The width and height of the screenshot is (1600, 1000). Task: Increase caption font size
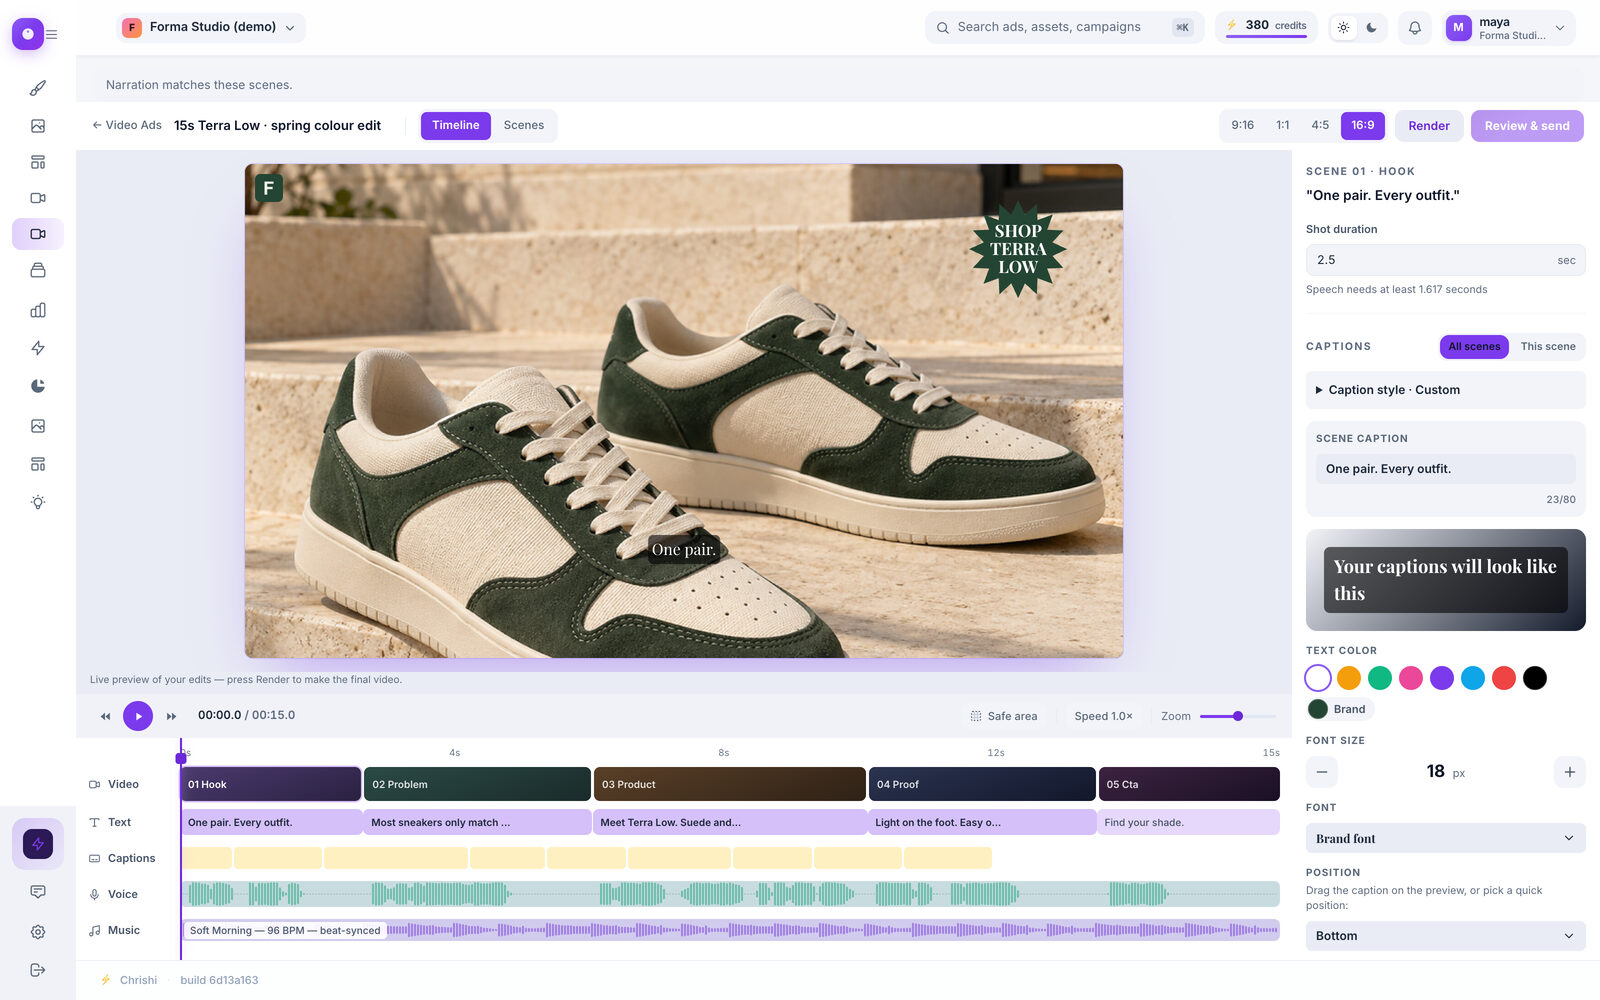[x=1570, y=772]
